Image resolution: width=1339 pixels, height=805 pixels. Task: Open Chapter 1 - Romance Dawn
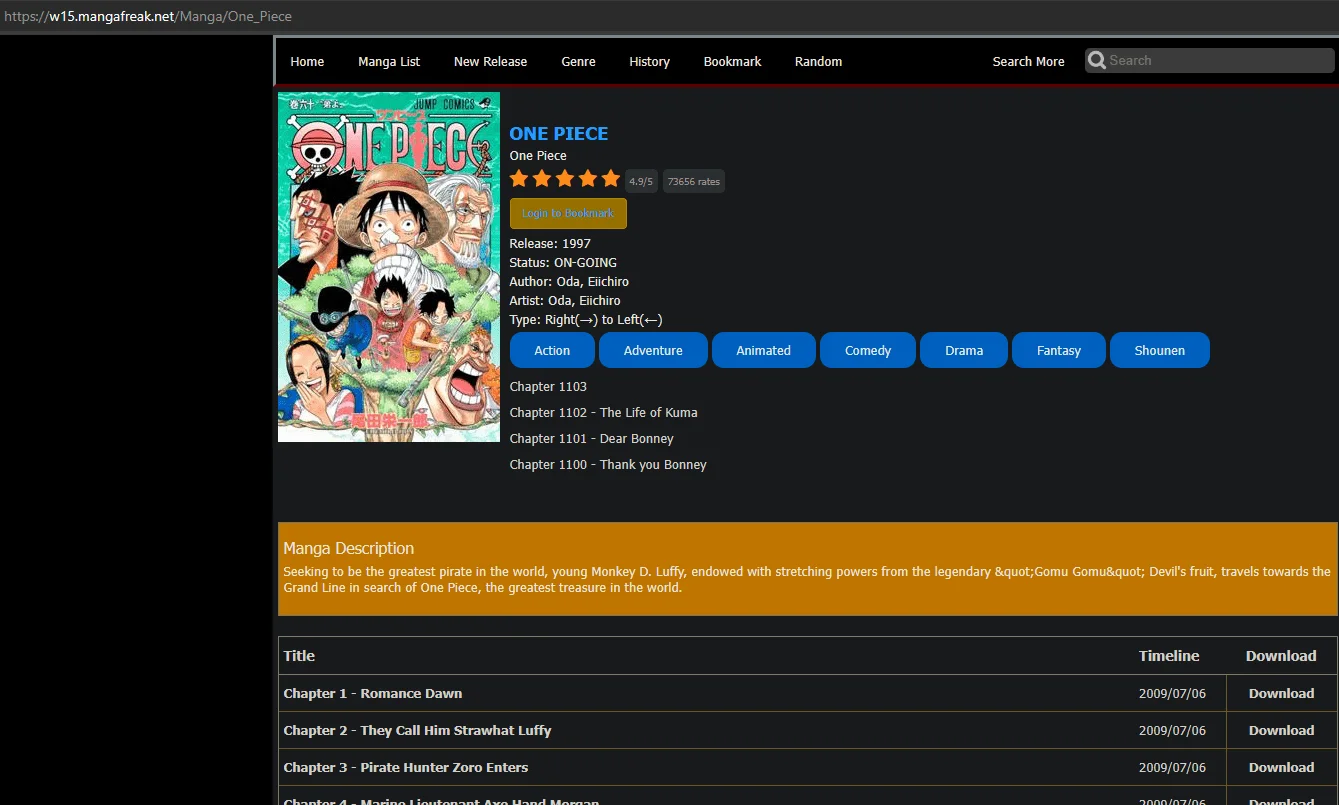(x=373, y=693)
